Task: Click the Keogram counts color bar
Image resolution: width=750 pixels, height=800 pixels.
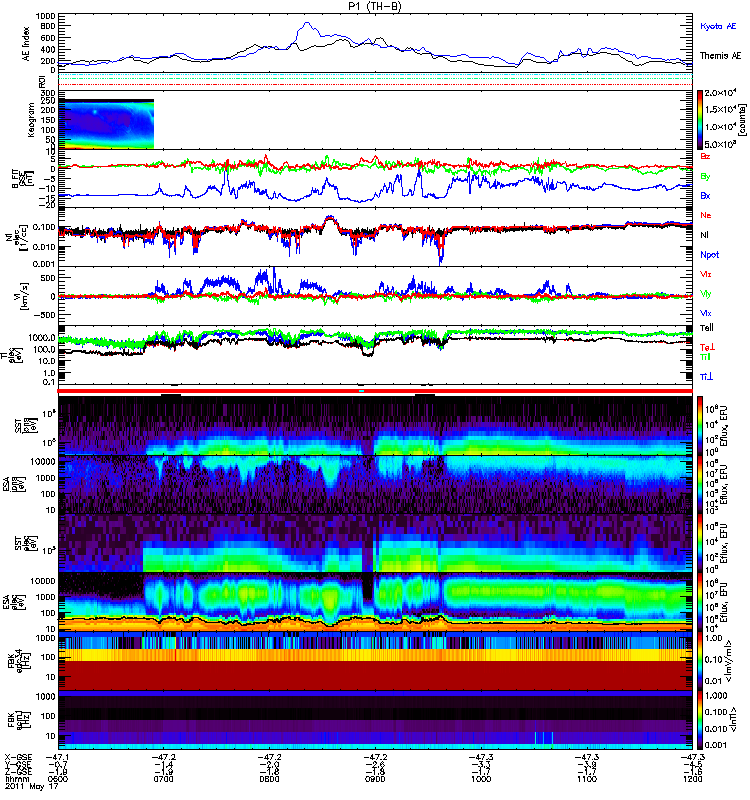Action: click(700, 120)
